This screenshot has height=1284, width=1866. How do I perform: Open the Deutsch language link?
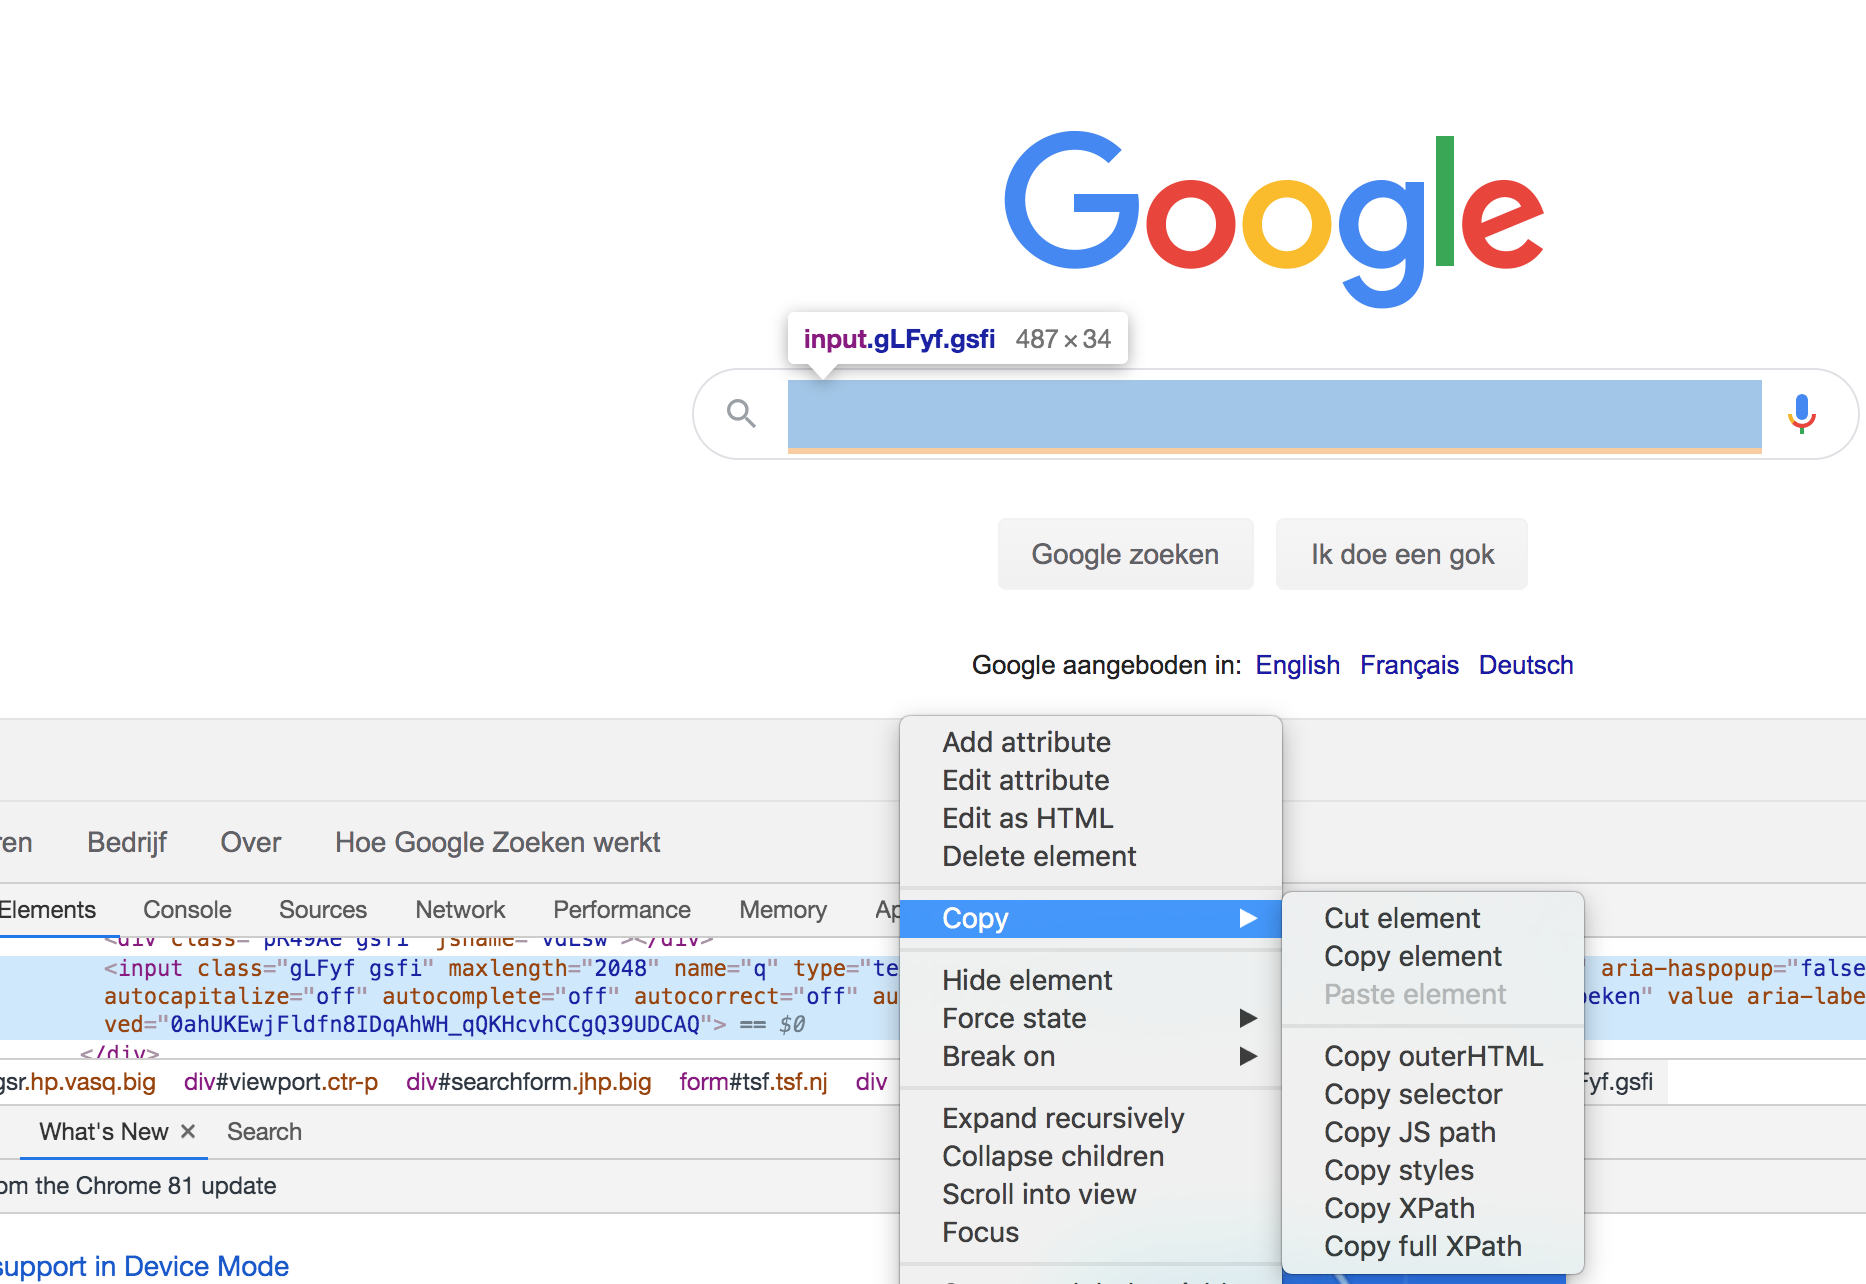coord(1526,665)
